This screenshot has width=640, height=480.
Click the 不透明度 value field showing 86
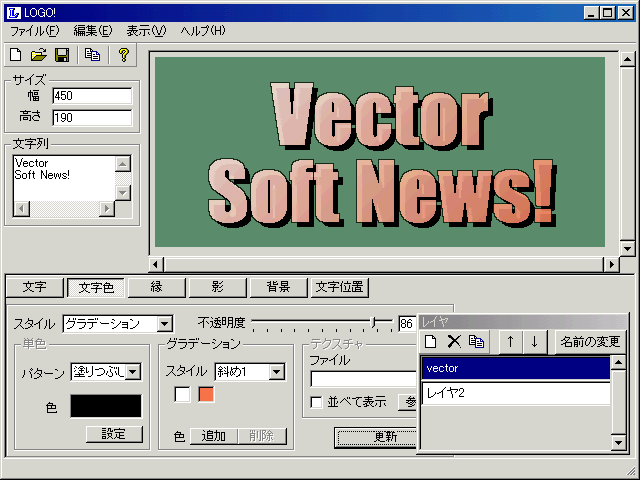(408, 324)
